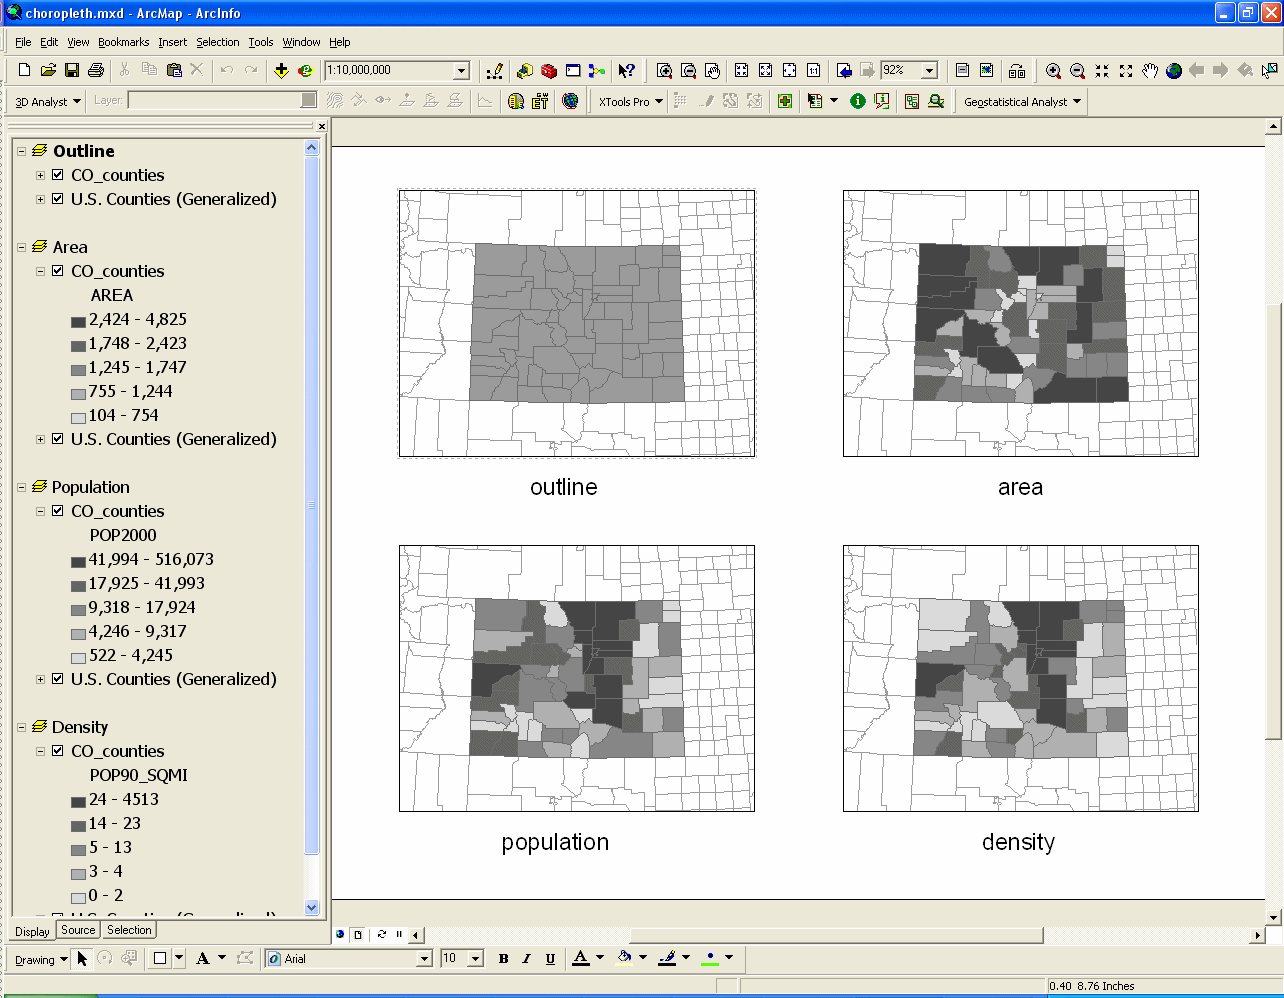Screen dimensions: 1284x998
Task: Click the Add Data toolbar icon
Action: click(x=281, y=70)
